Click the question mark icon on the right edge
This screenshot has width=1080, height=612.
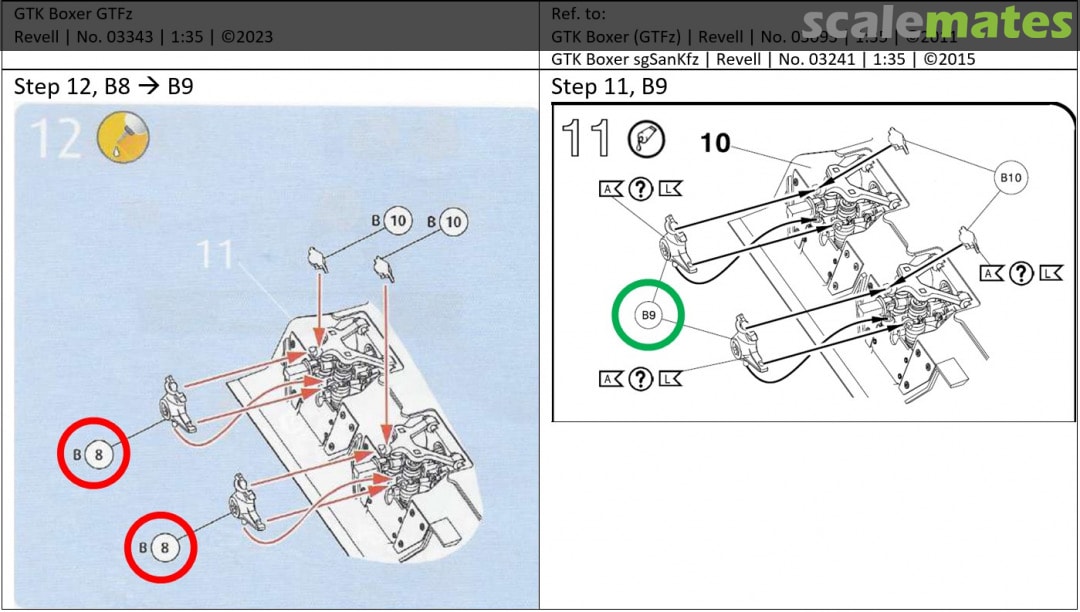point(1020,273)
